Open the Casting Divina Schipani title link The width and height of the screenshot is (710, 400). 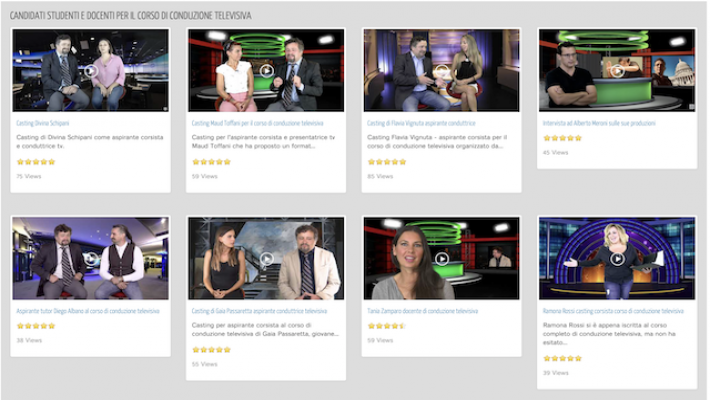tap(41, 123)
